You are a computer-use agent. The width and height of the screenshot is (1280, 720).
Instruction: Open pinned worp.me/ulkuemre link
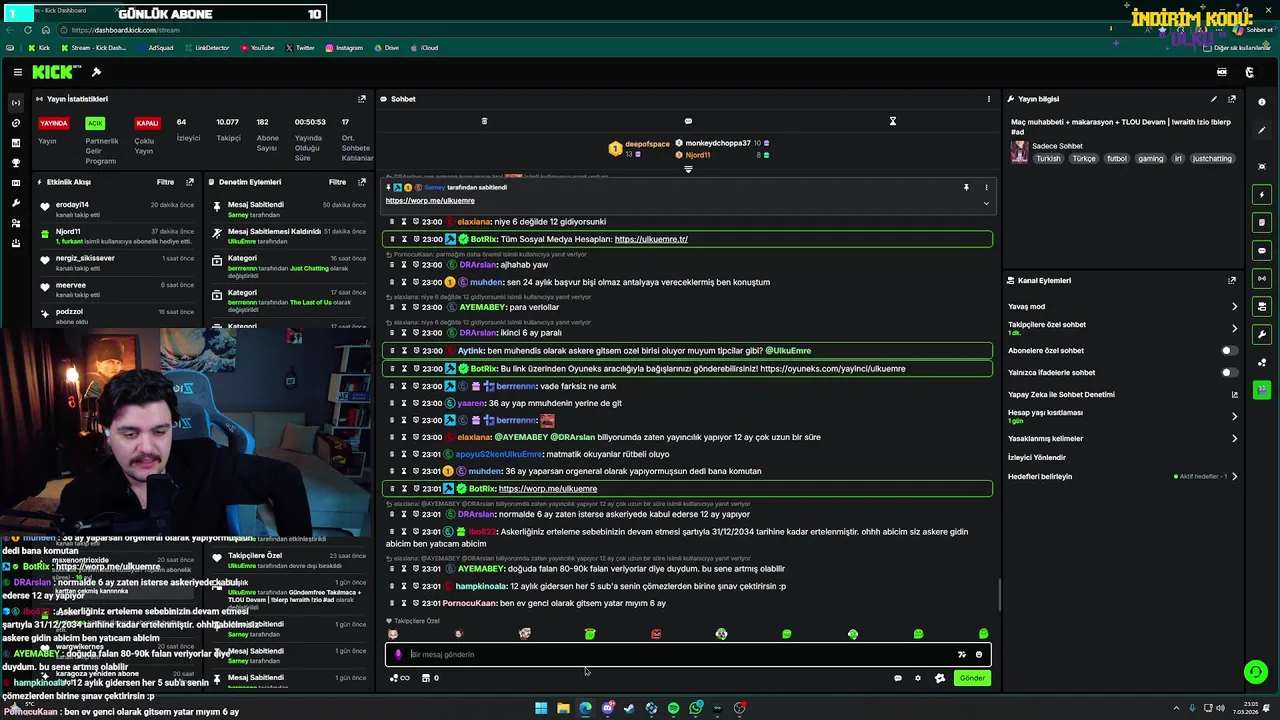pyautogui.click(x=430, y=201)
